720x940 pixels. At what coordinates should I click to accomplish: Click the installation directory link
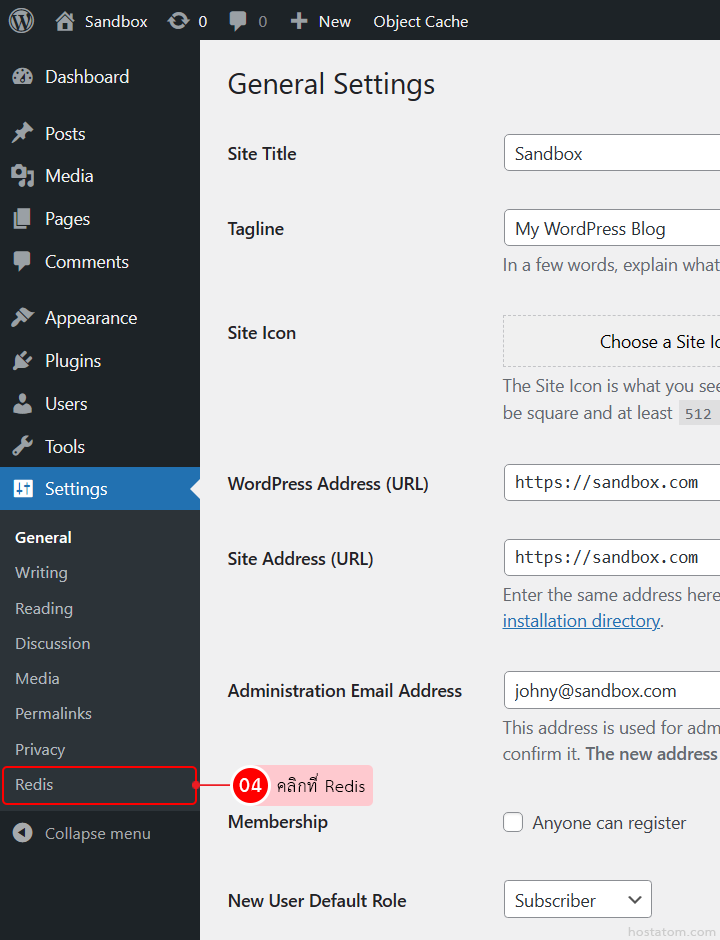click(581, 621)
